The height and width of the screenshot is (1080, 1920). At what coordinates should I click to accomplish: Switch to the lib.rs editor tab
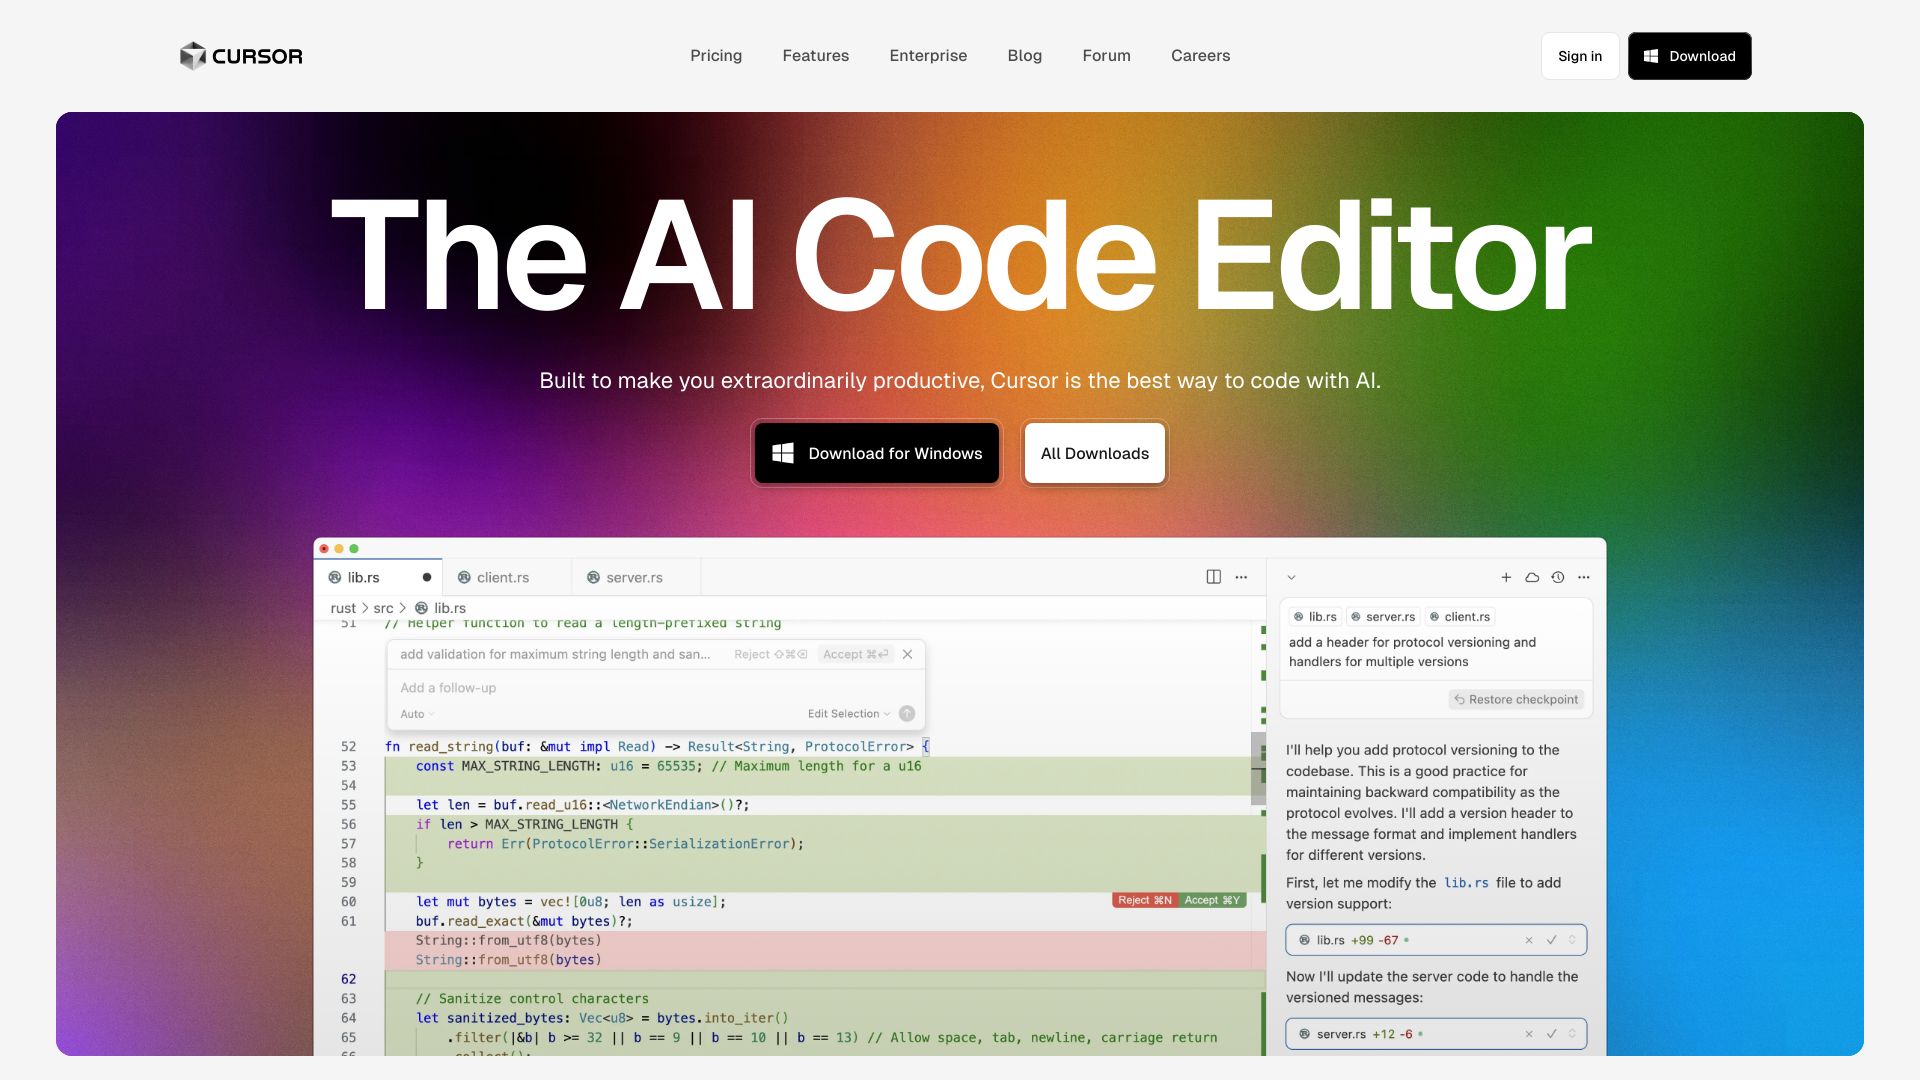(x=378, y=577)
